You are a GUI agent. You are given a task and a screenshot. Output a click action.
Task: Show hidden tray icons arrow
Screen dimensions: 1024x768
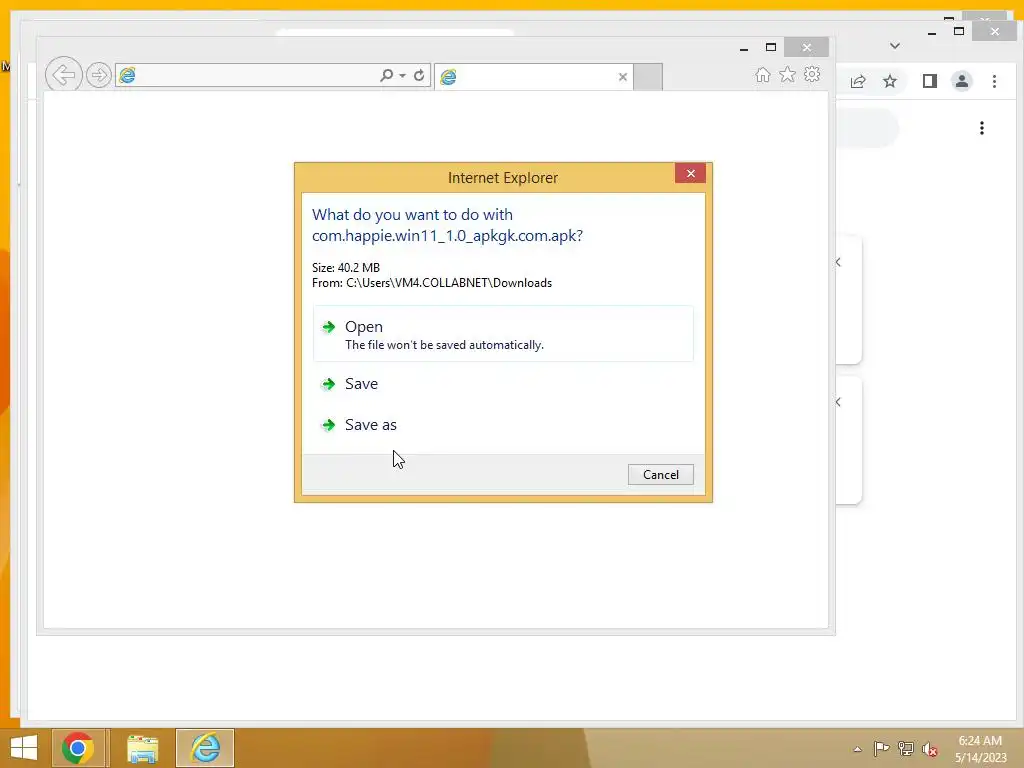pyautogui.click(x=857, y=750)
